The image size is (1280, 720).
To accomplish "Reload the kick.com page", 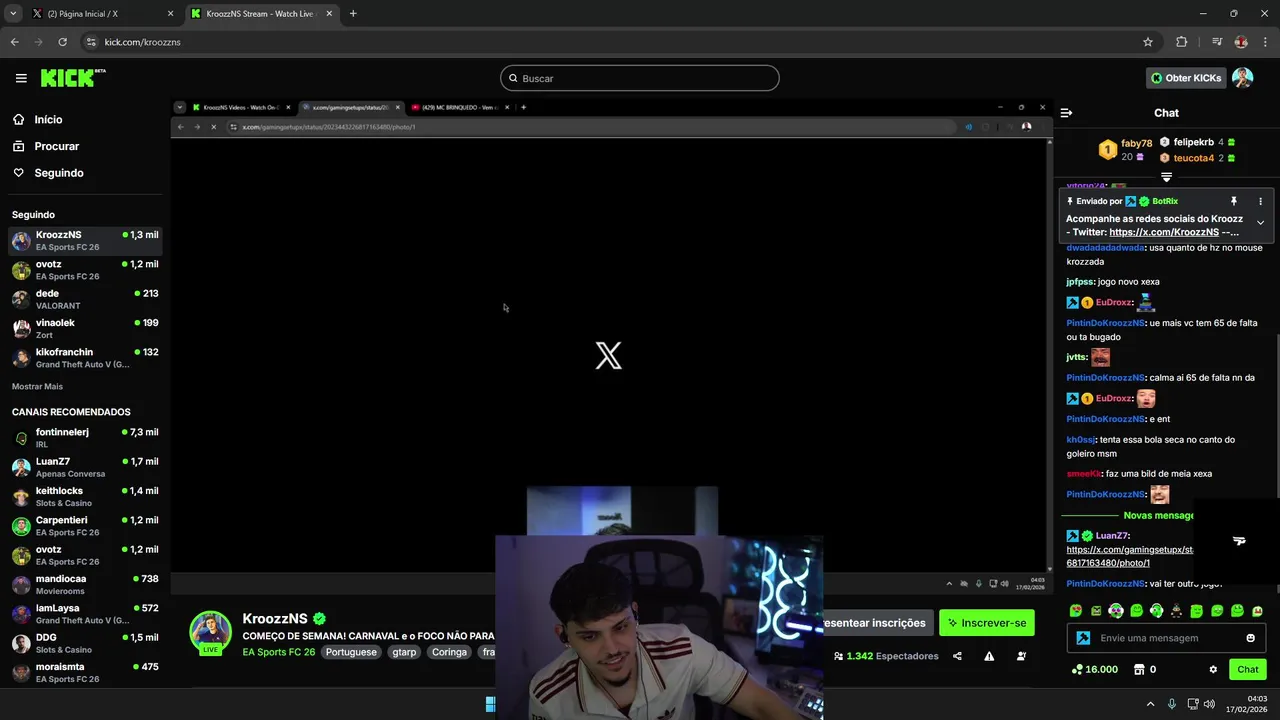I will click(x=62, y=42).
